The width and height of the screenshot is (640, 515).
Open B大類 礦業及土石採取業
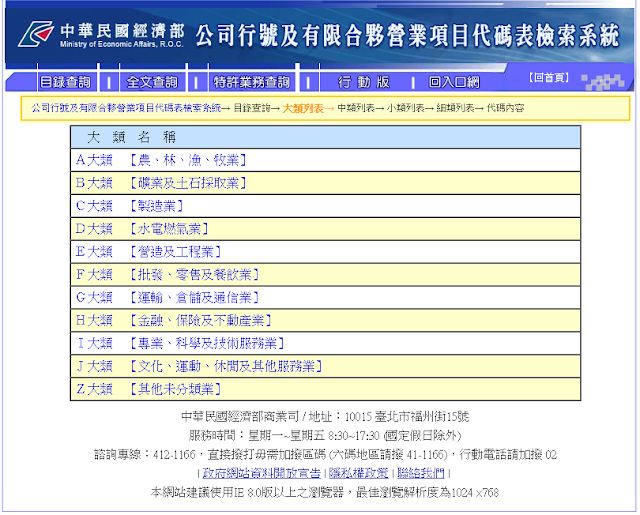tap(161, 183)
